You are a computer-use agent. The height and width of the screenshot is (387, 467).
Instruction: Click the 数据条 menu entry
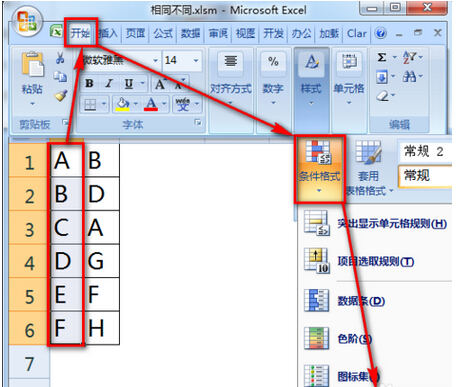coord(361,301)
